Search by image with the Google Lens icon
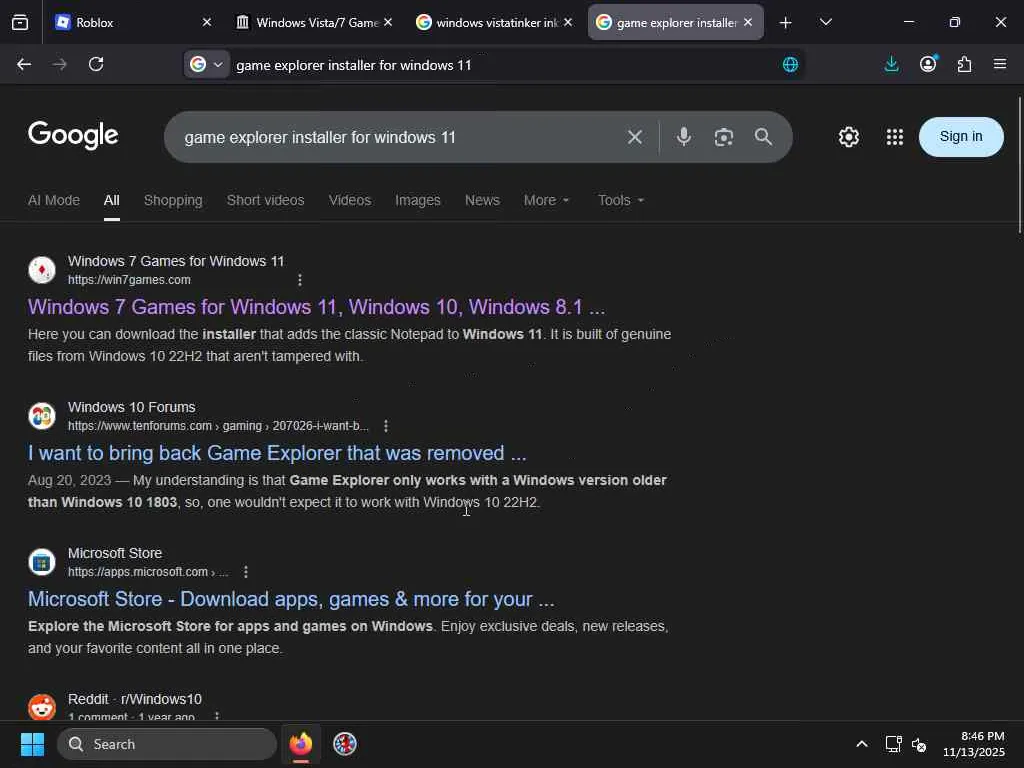The image size is (1024, 768). coord(724,137)
